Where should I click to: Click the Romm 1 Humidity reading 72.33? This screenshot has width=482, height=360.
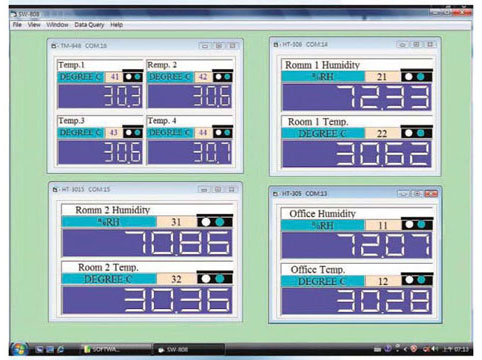[x=357, y=97]
